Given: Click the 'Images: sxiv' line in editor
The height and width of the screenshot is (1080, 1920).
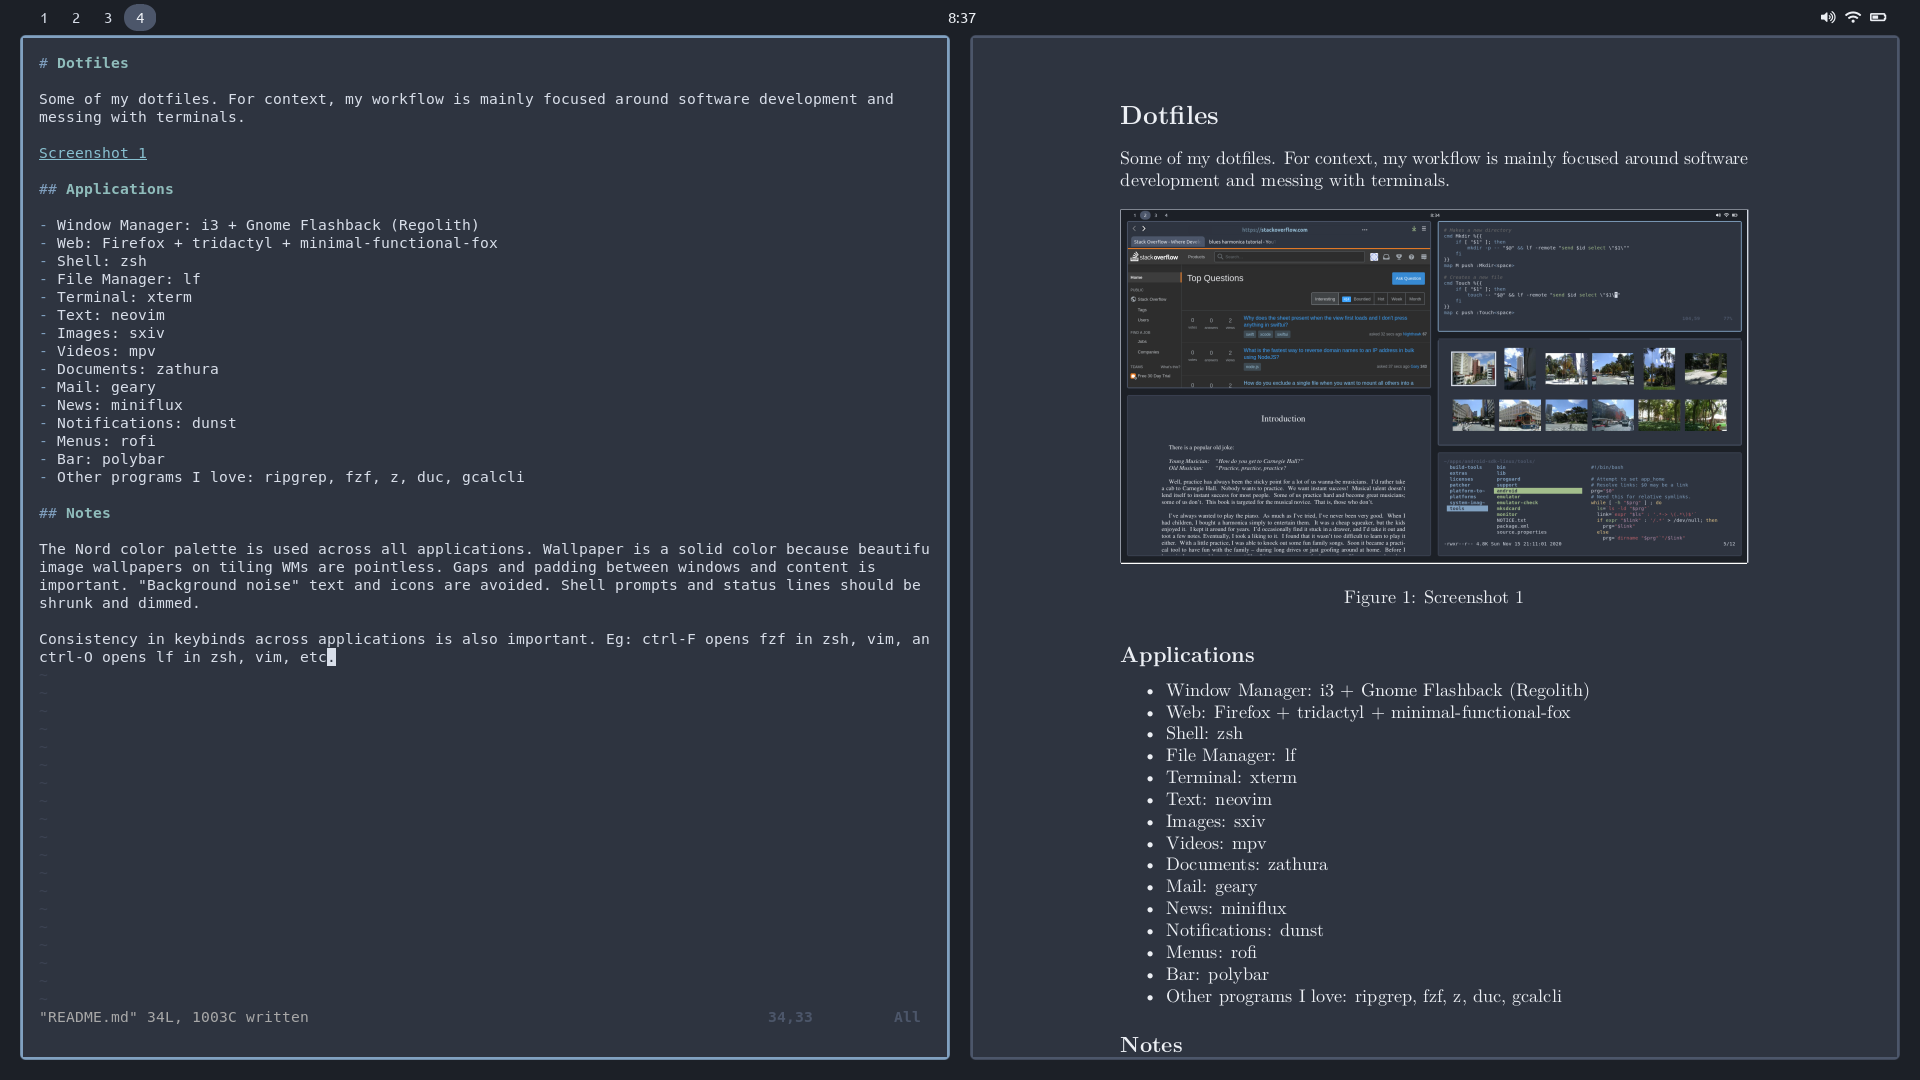Looking at the screenshot, I should pyautogui.click(x=102, y=333).
